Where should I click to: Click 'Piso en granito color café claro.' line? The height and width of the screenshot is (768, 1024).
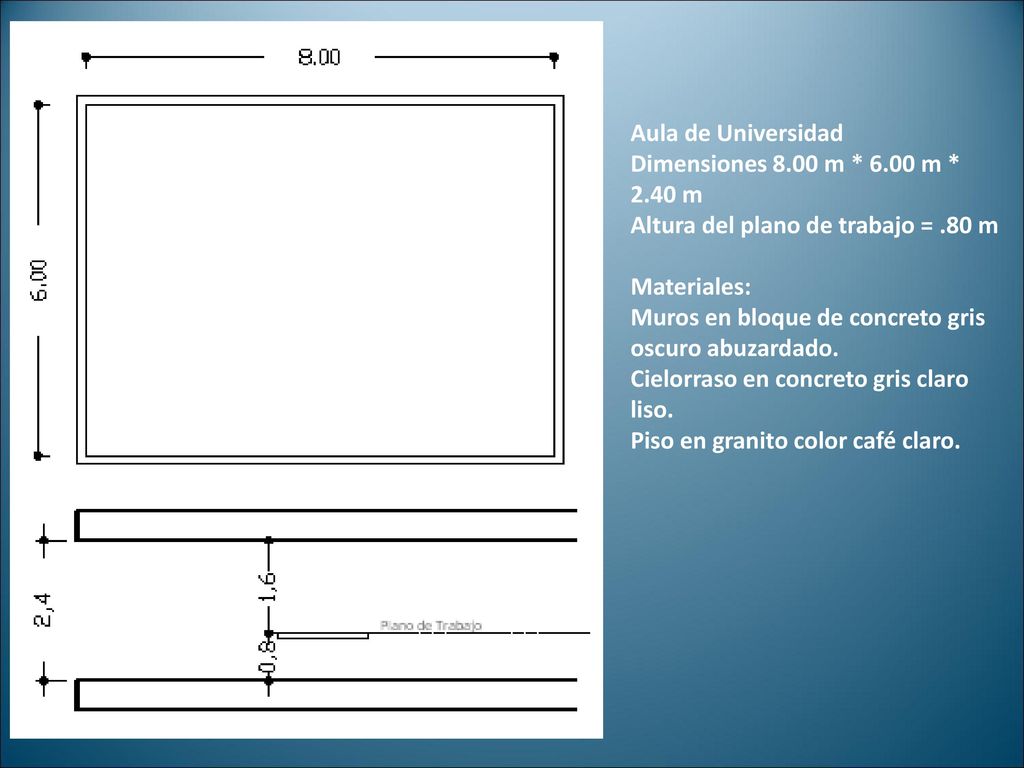coord(795,441)
